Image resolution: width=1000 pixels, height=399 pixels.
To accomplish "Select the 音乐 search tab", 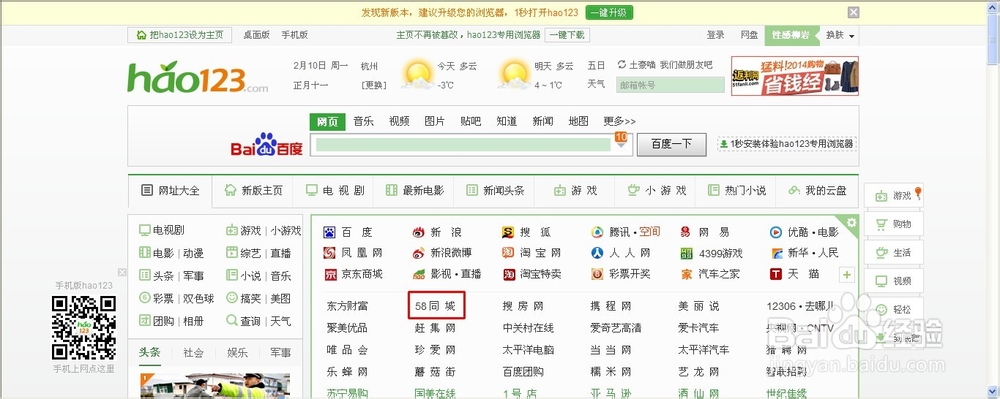I will point(364,121).
